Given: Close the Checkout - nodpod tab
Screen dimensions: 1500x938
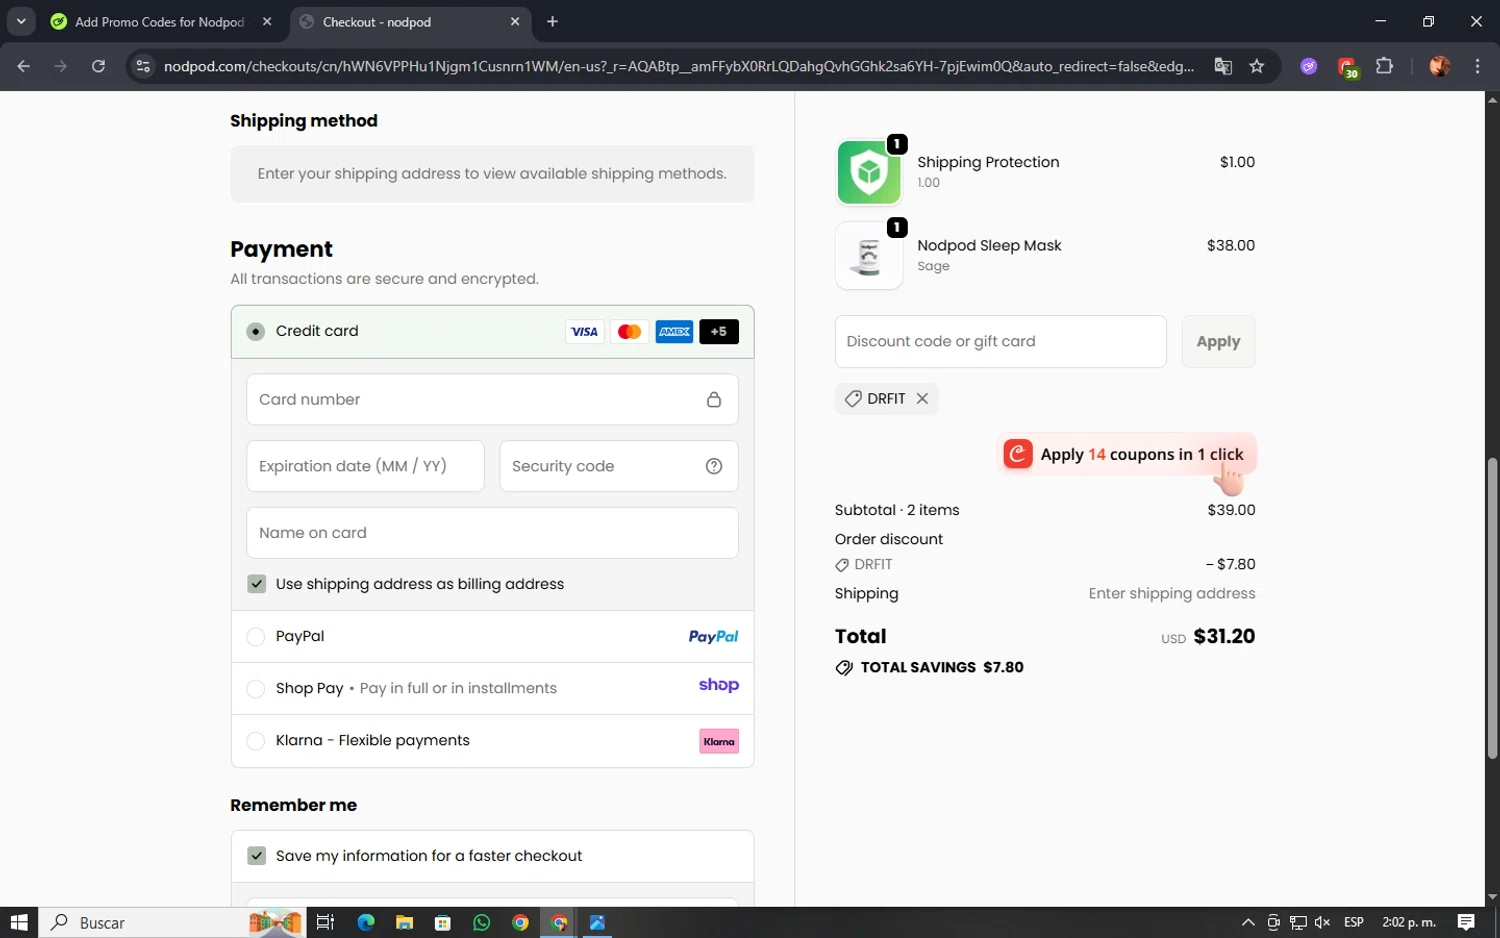Looking at the screenshot, I should point(515,21).
